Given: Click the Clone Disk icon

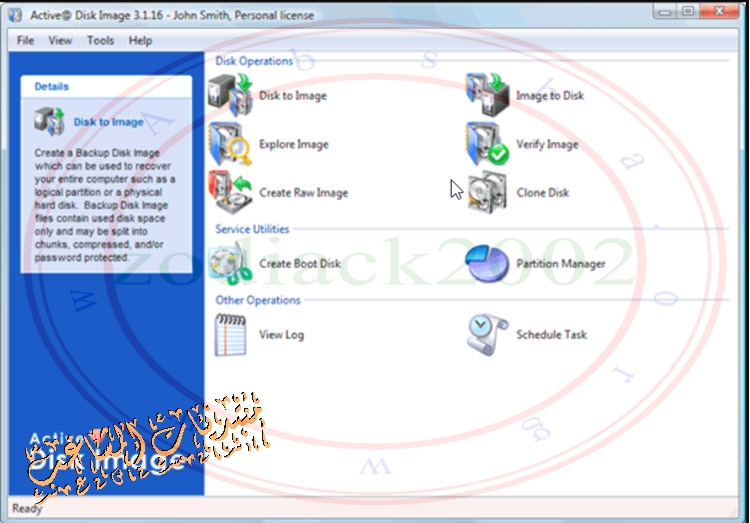Looking at the screenshot, I should [x=487, y=192].
